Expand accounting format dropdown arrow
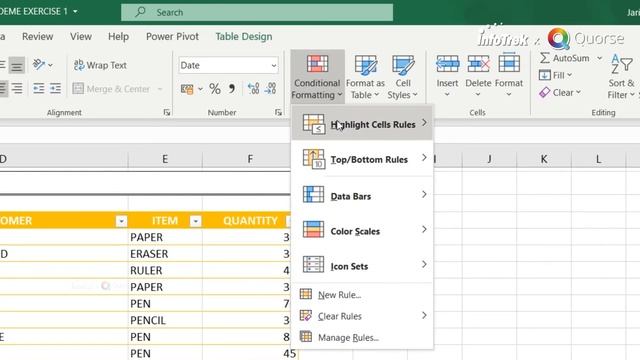640x360 pixels. [200, 89]
